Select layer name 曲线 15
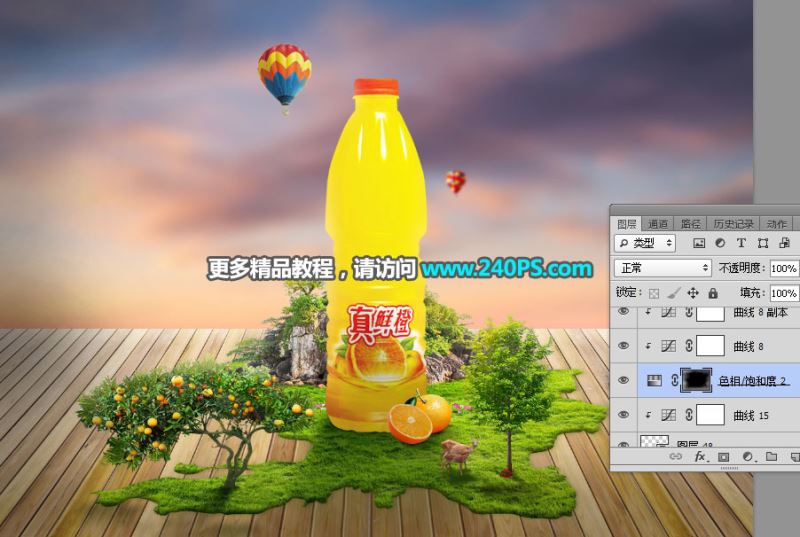The width and height of the screenshot is (800, 537). (751, 416)
